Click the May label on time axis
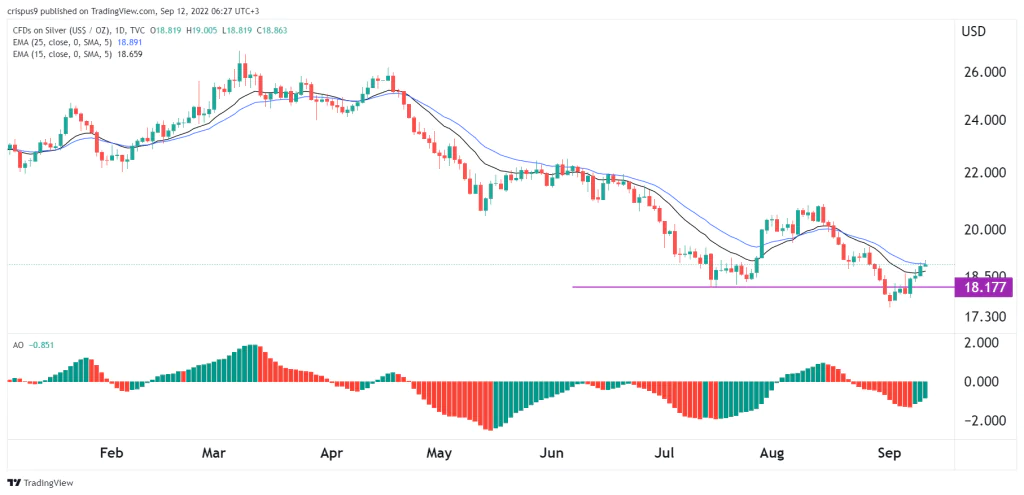1024x495 pixels. 438,453
